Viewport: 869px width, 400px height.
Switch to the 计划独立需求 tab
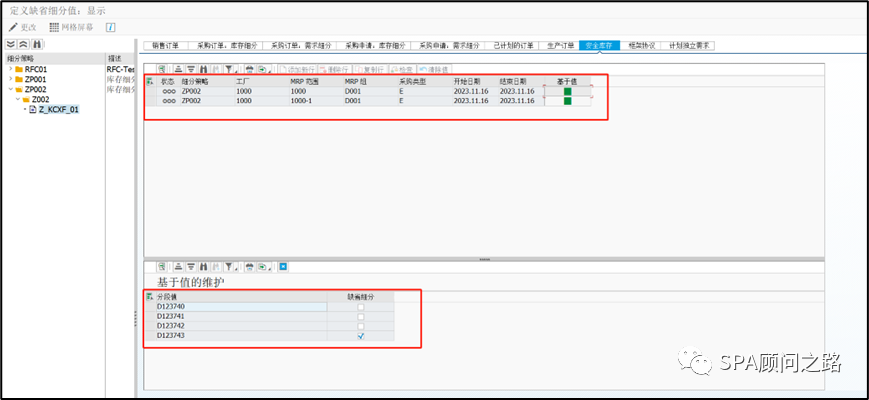click(688, 46)
